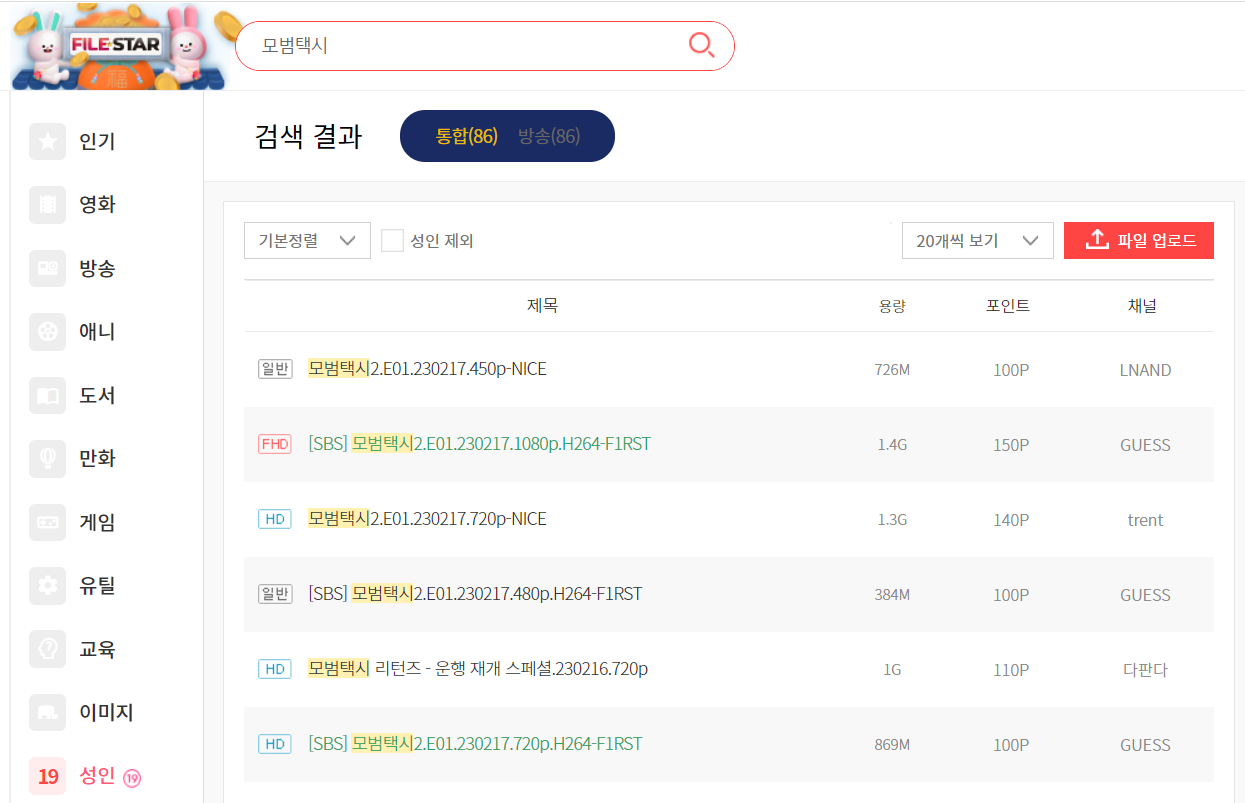
Task: Select 성인 category label
Action: [x=97, y=776]
